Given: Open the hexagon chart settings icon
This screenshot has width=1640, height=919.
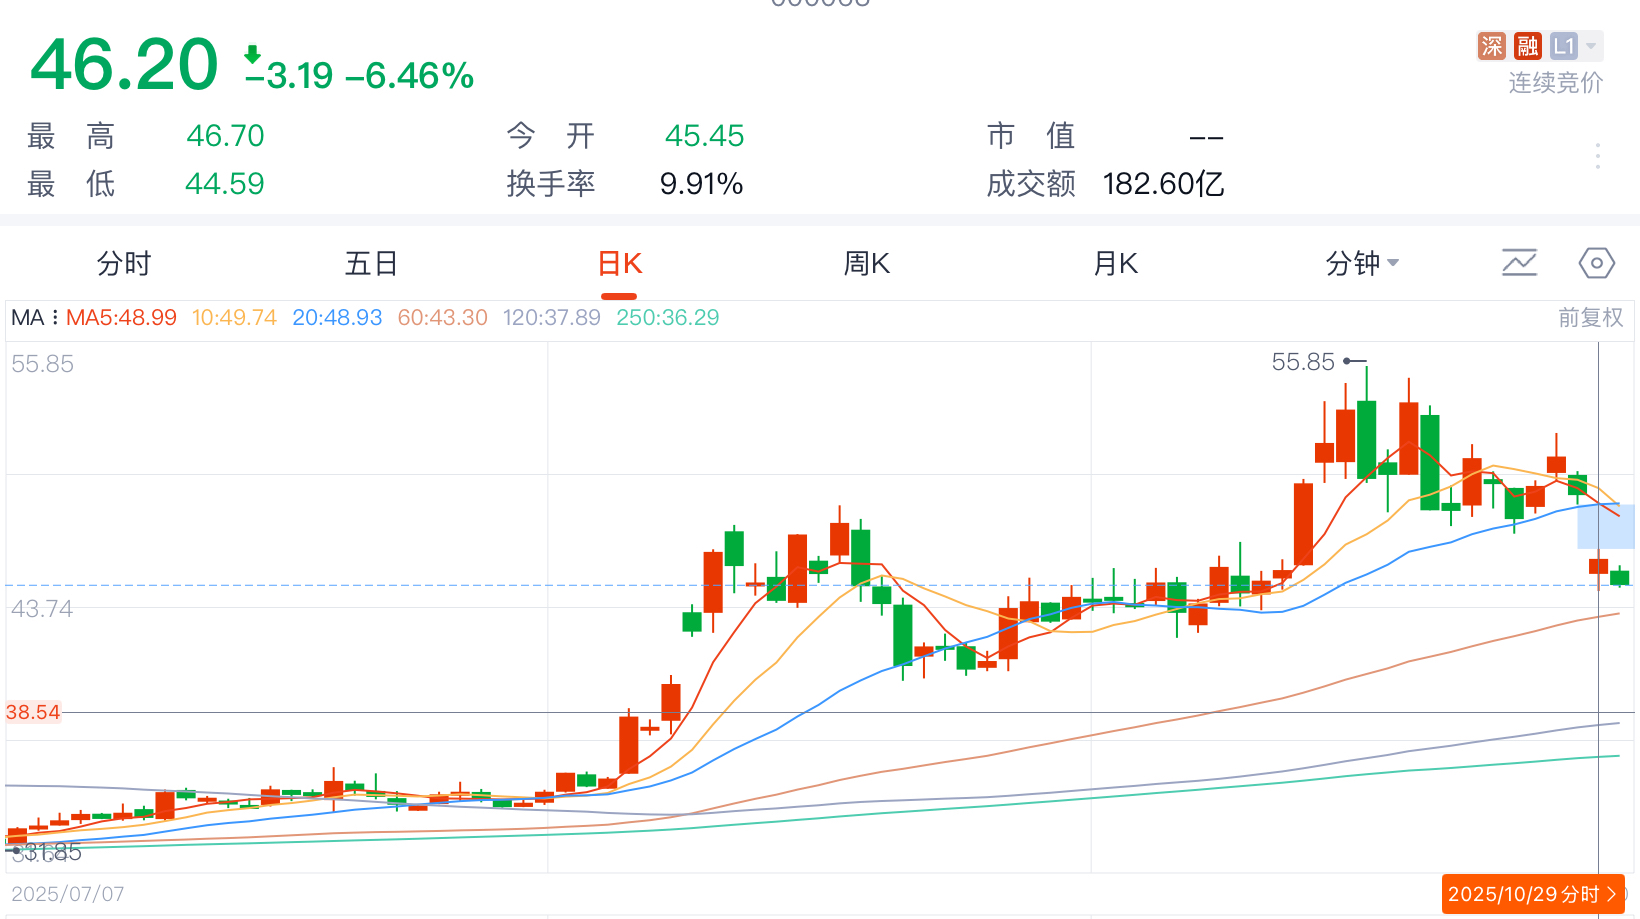Looking at the screenshot, I should click(x=1597, y=263).
